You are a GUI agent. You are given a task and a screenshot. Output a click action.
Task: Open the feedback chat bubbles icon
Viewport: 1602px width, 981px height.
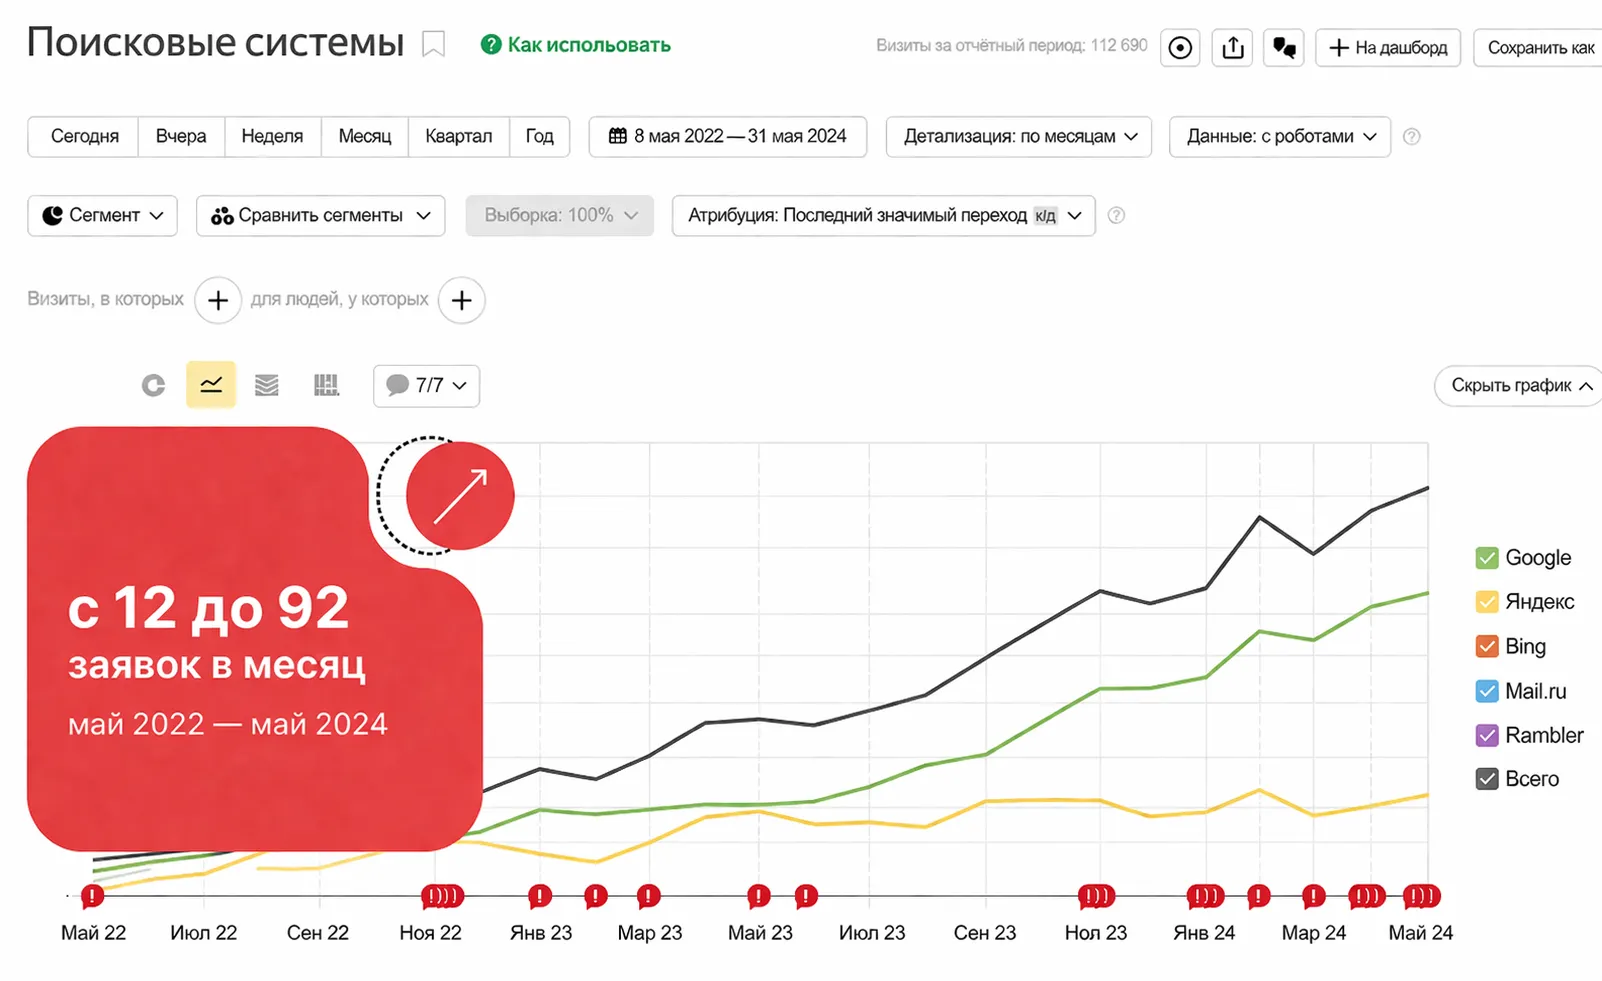click(x=1284, y=48)
